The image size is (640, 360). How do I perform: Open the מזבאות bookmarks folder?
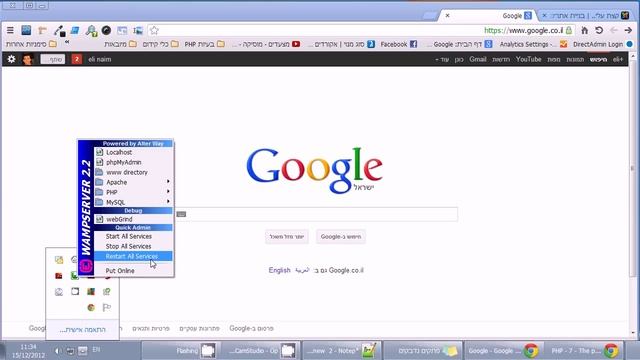pos(120,44)
